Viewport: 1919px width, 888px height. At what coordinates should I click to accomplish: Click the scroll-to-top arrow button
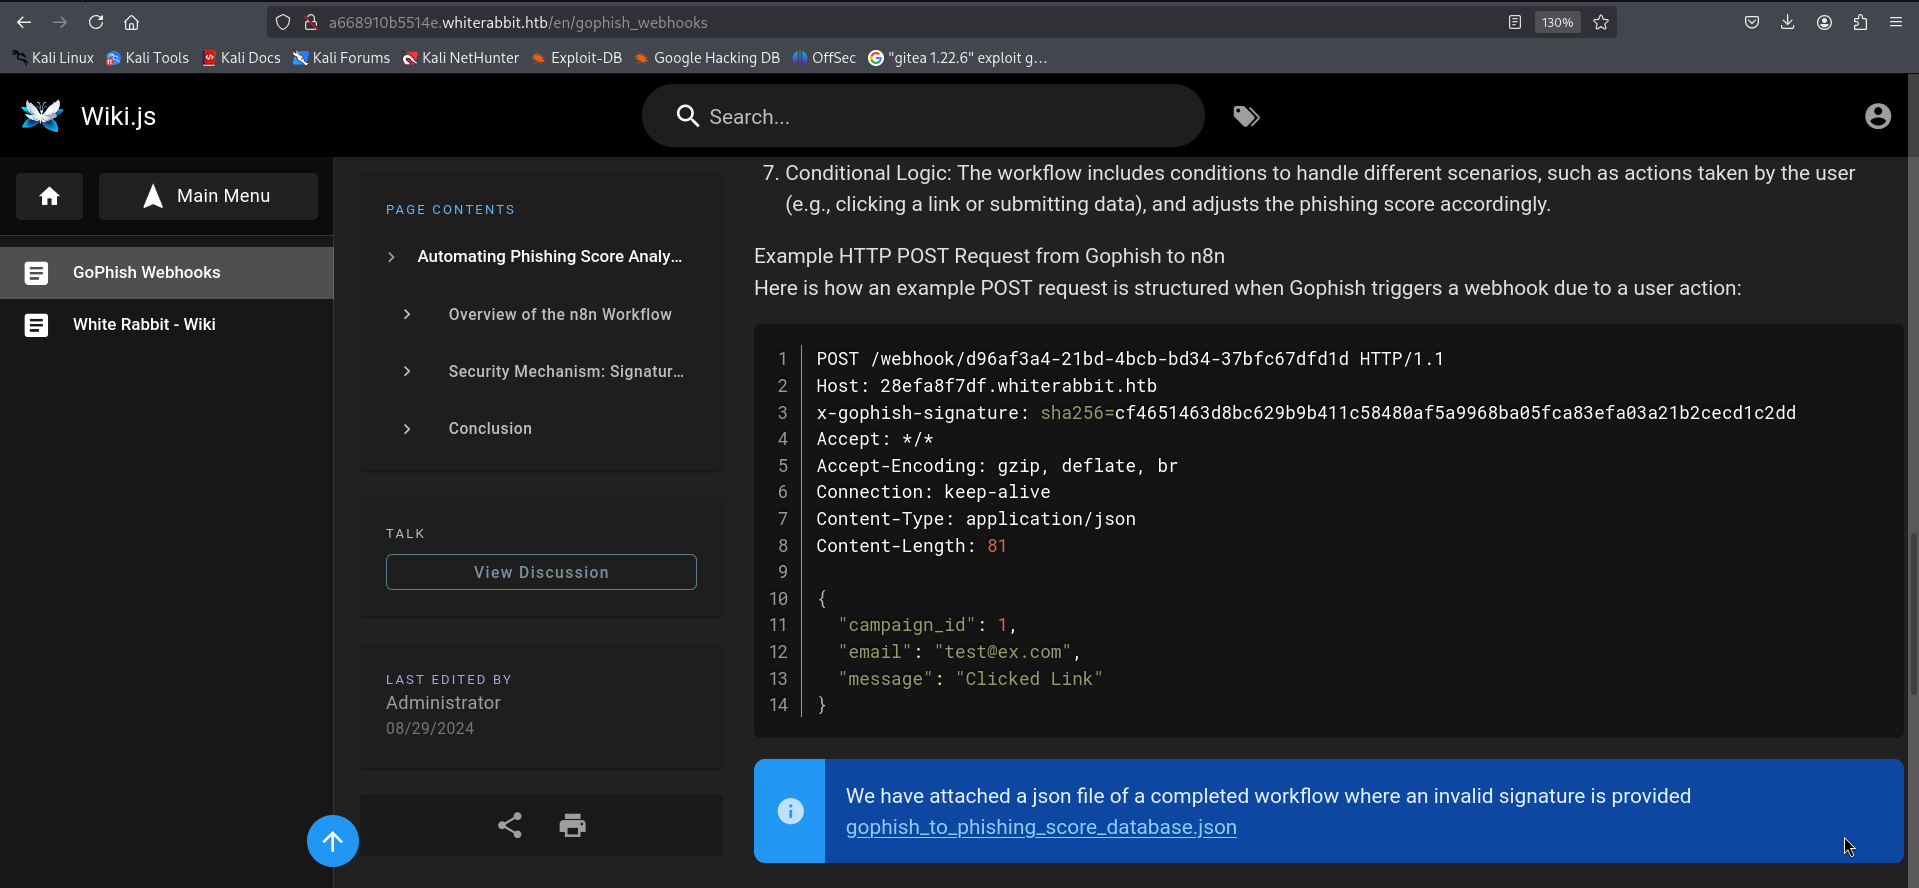point(332,841)
